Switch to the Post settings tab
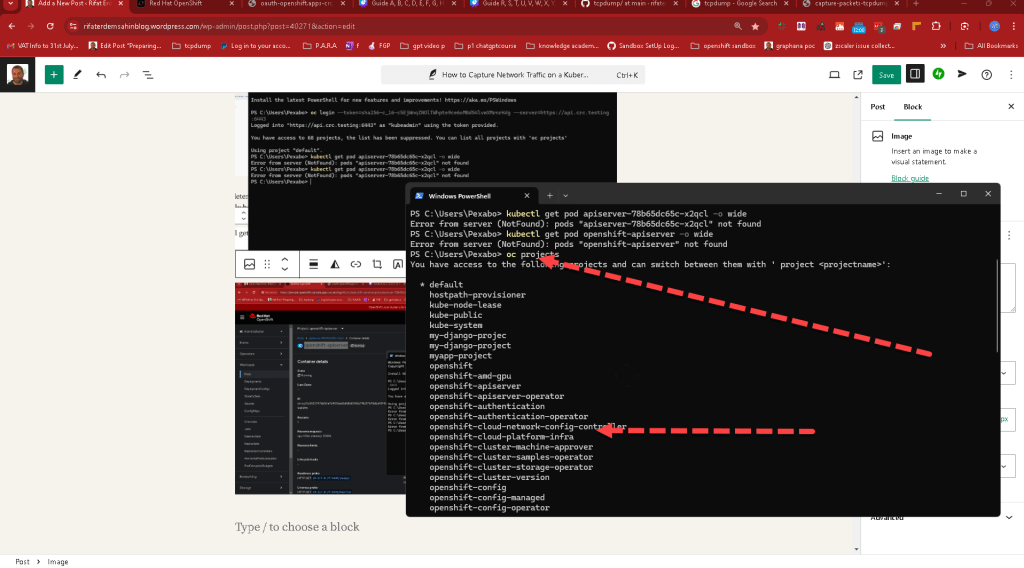 [878, 106]
